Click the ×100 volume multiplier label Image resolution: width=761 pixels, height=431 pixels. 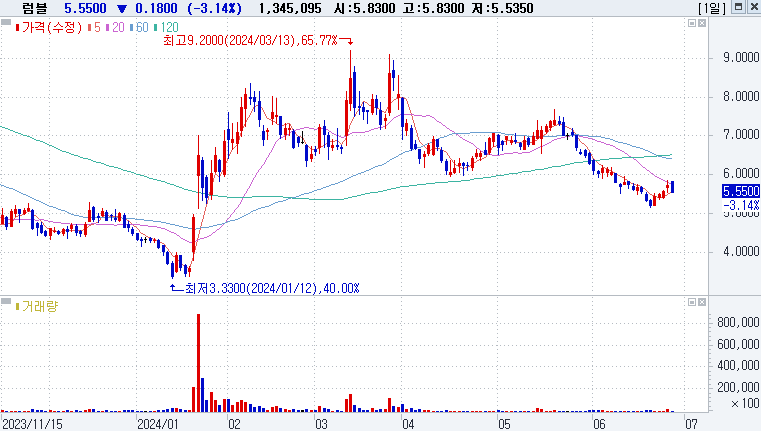pos(745,403)
